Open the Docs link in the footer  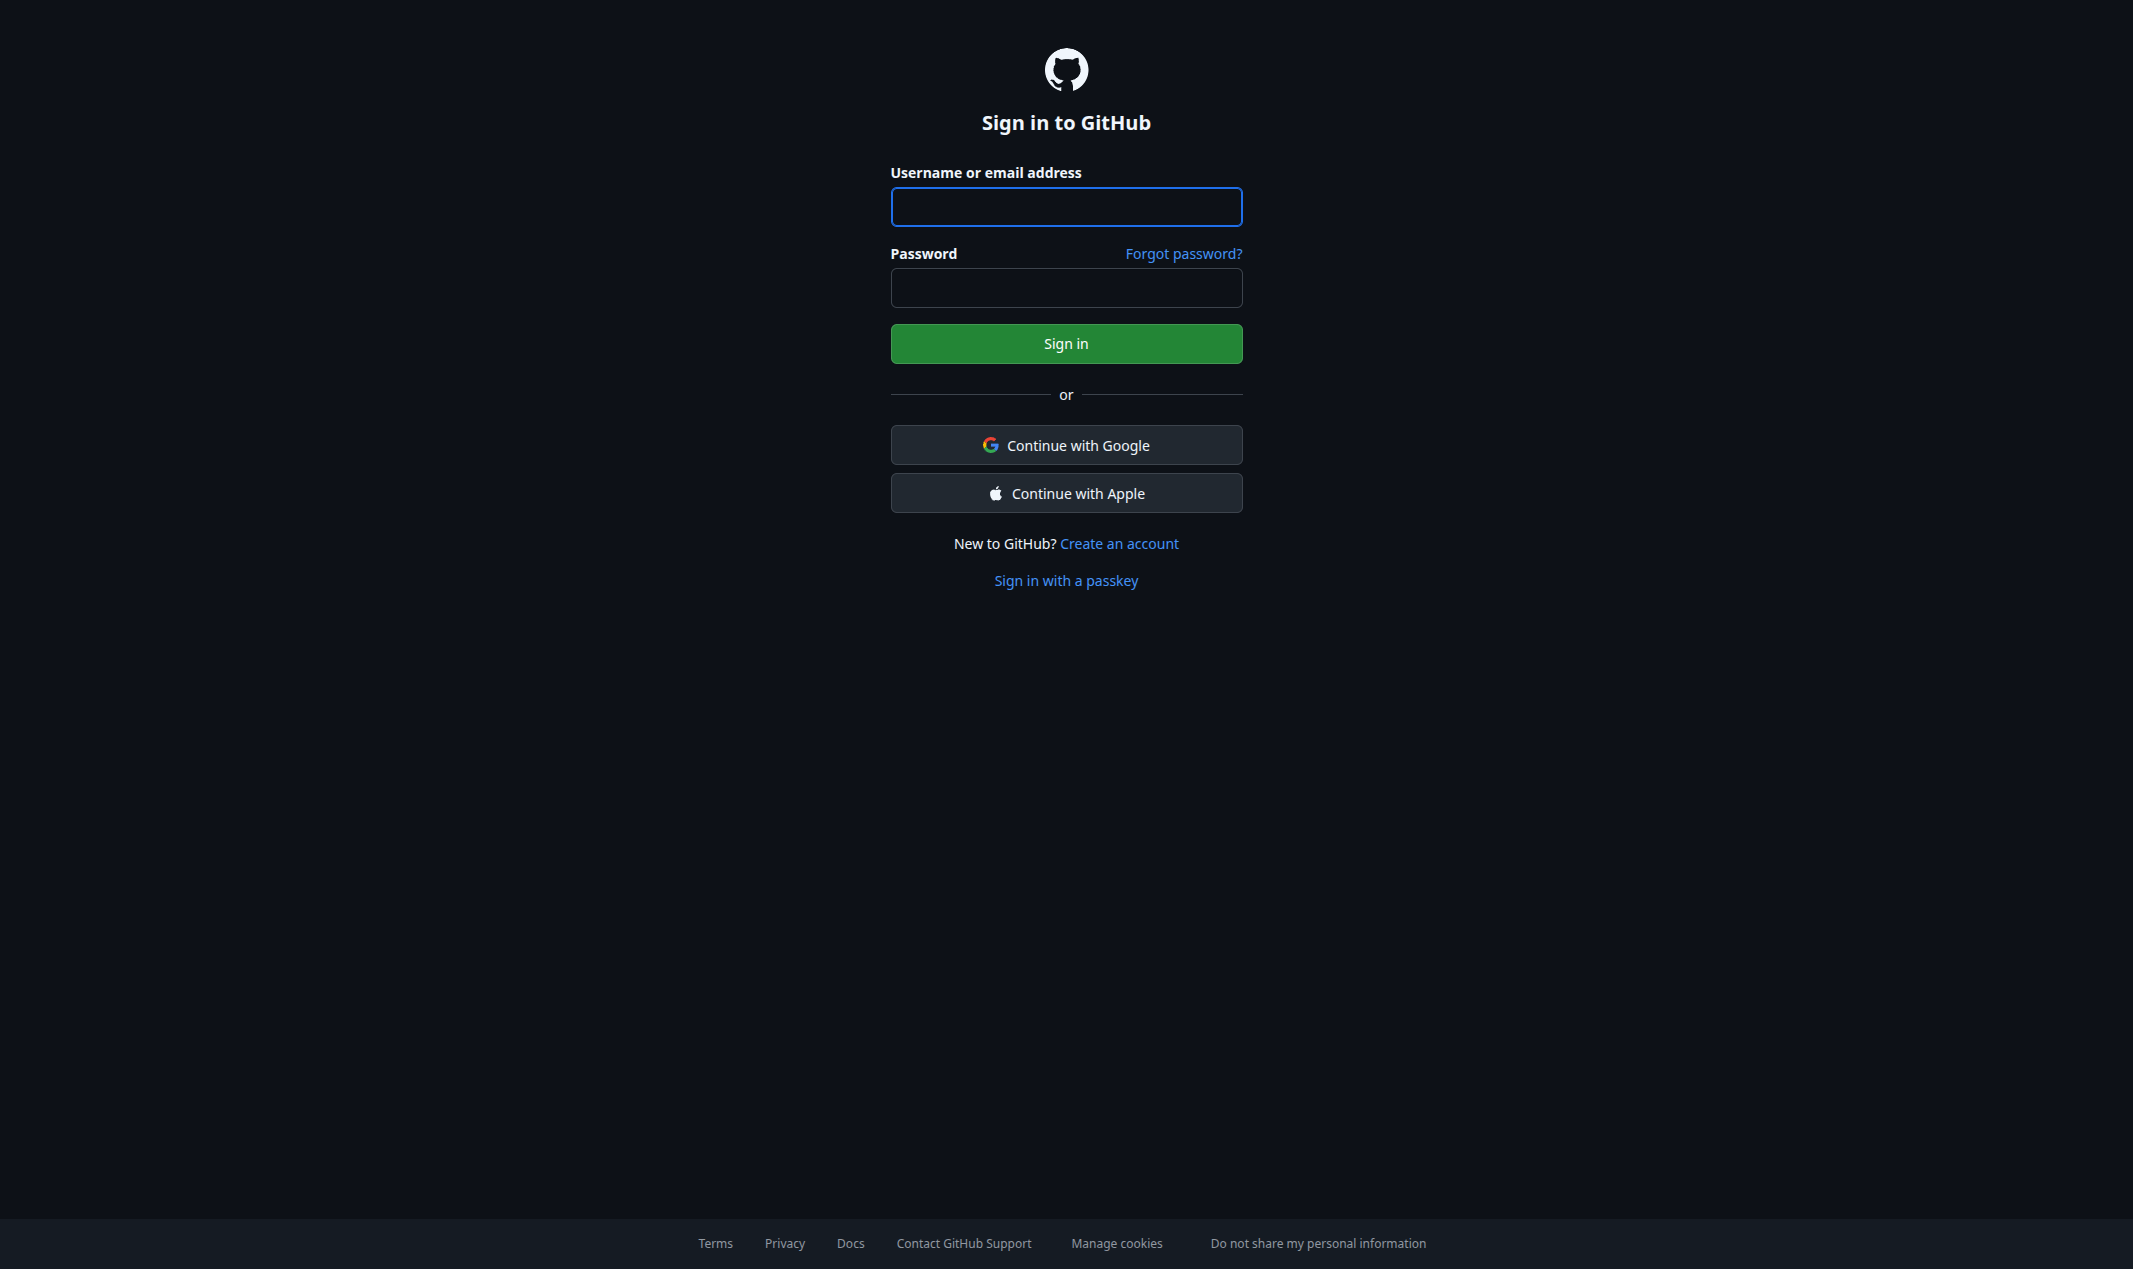(850, 1243)
